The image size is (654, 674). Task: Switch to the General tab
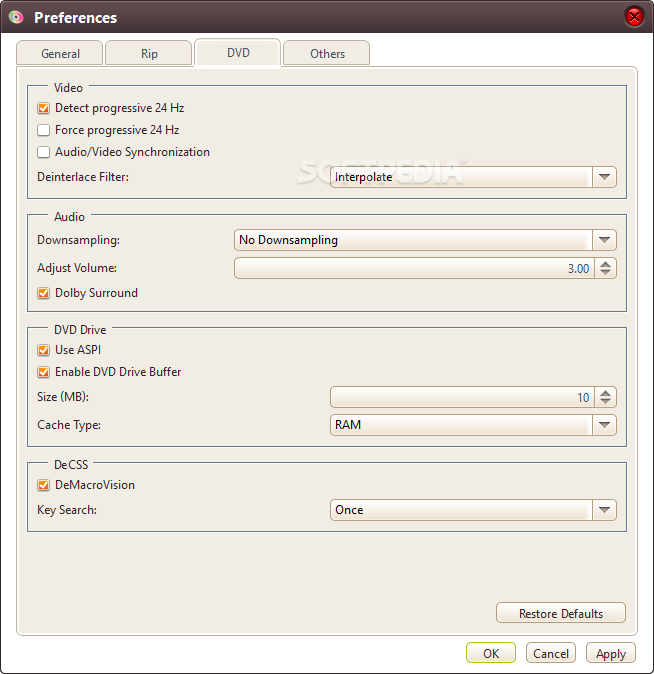click(60, 53)
